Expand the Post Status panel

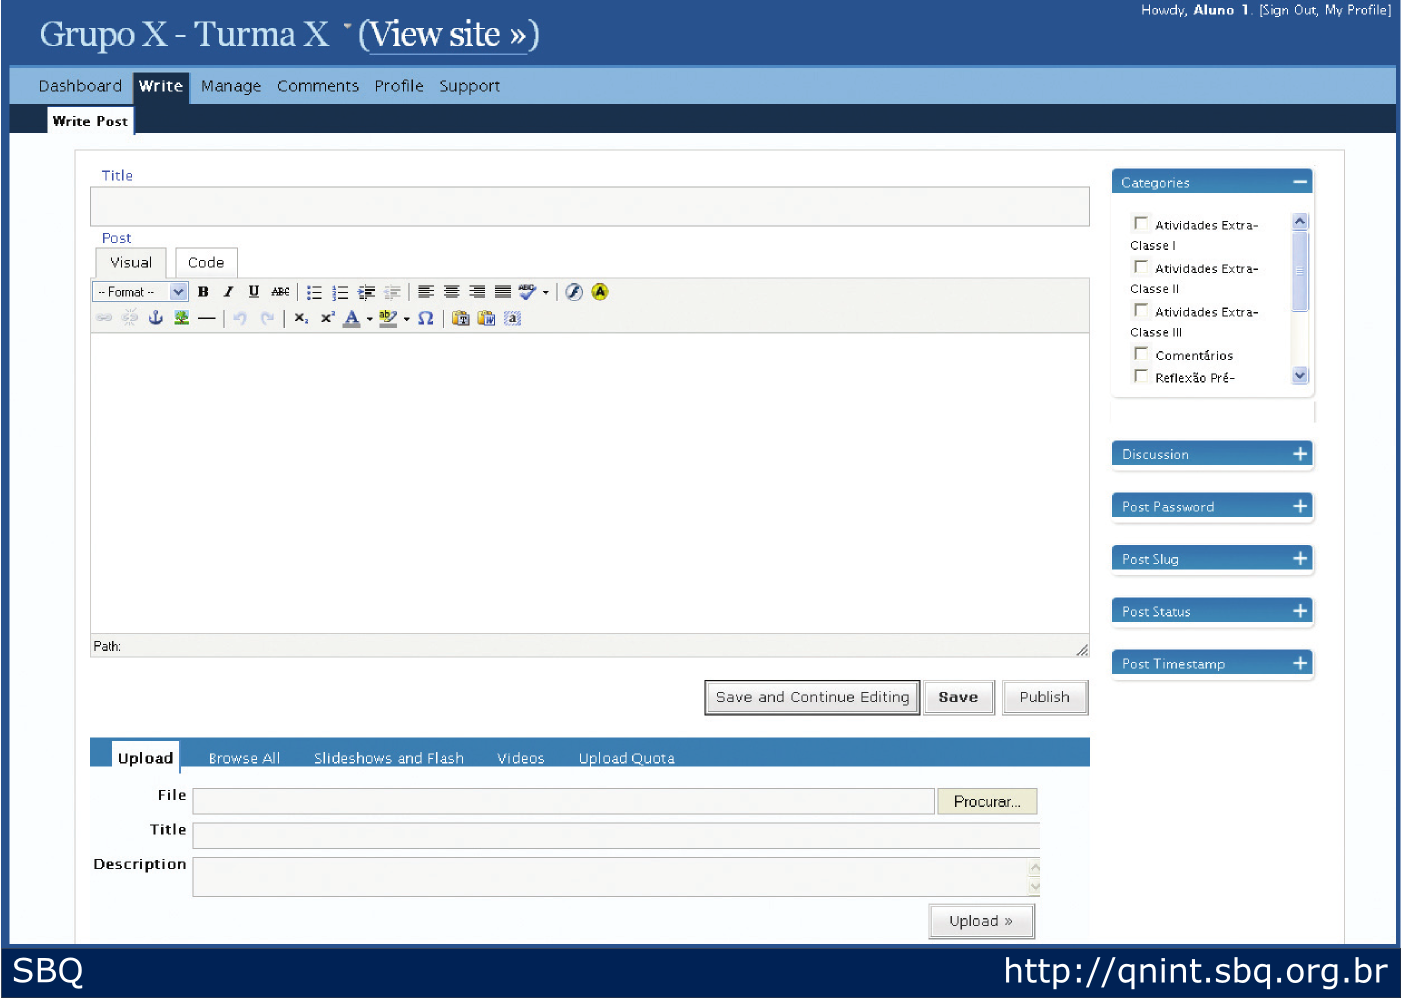tap(1300, 610)
